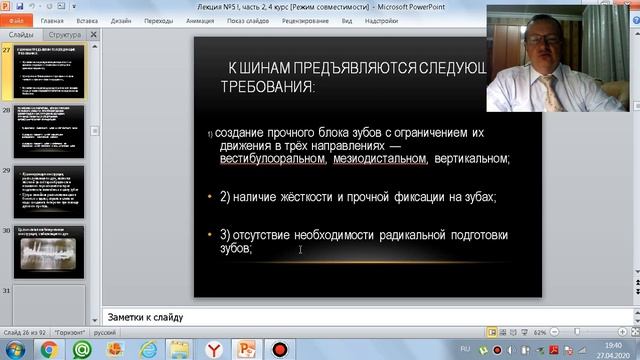Start slideshow from quick access toolbar icon

61,7
